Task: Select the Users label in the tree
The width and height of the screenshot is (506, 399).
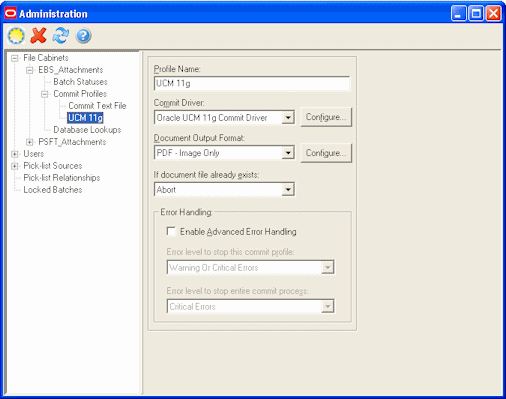Action: coord(33,154)
